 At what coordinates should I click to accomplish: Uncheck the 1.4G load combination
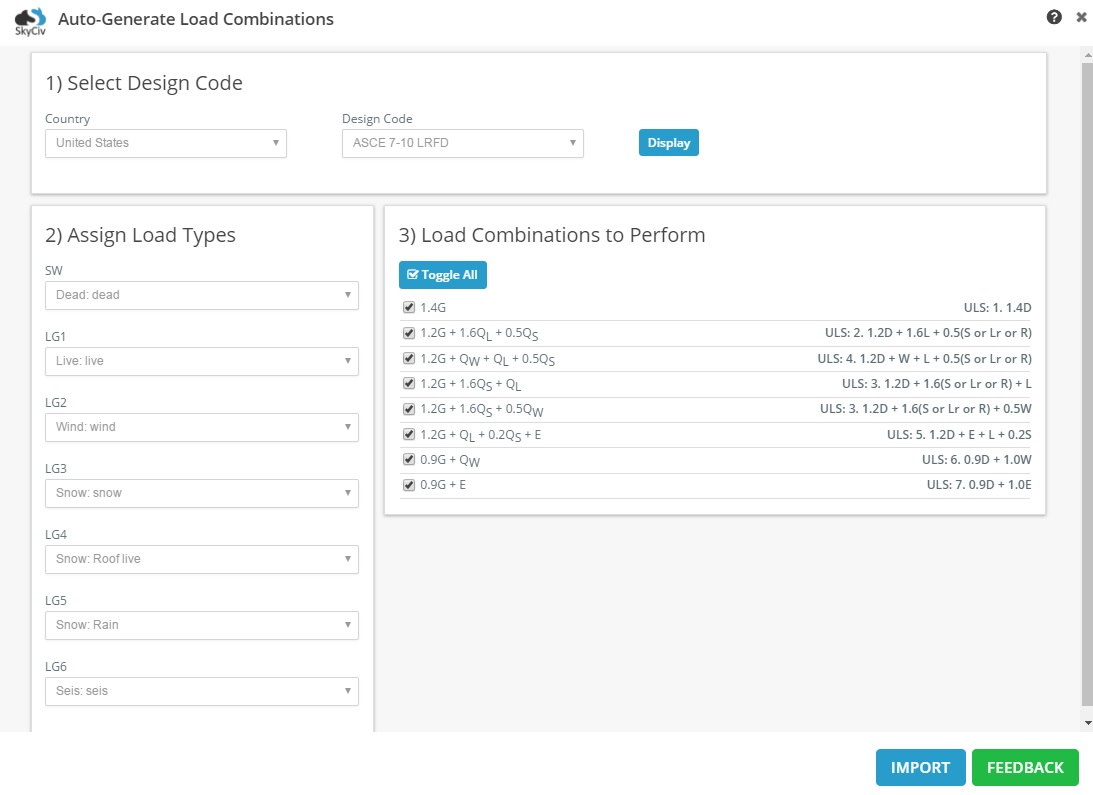point(409,308)
